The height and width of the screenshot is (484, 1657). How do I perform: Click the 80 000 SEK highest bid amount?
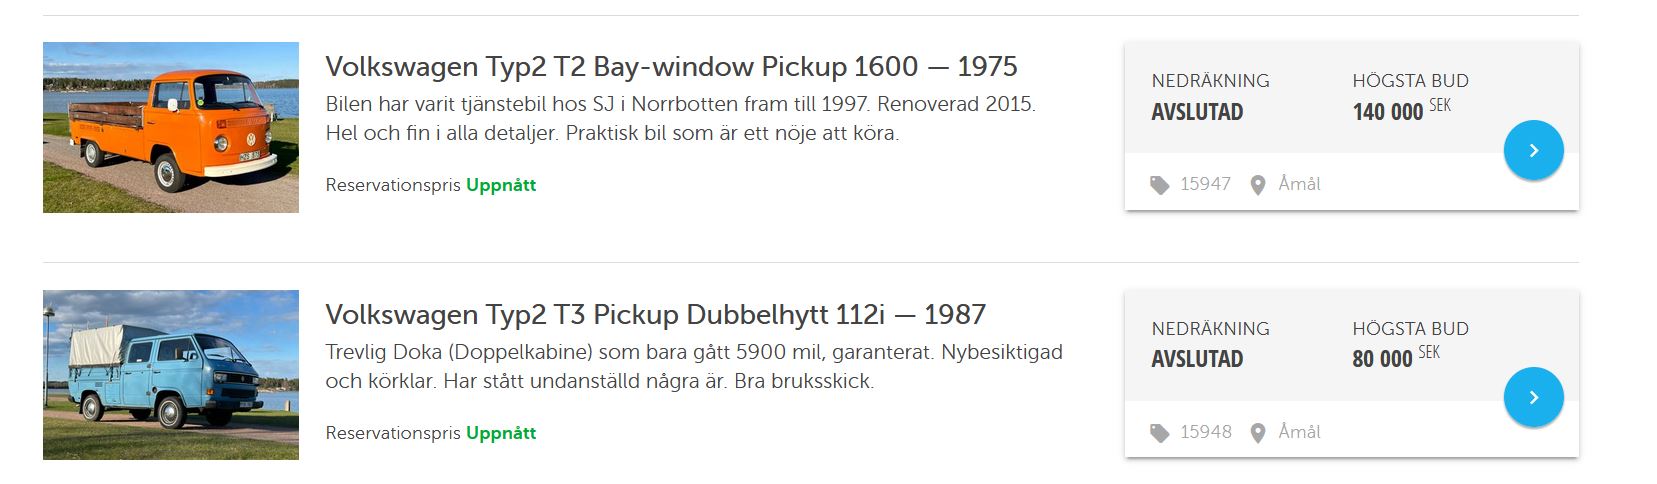tap(1382, 359)
